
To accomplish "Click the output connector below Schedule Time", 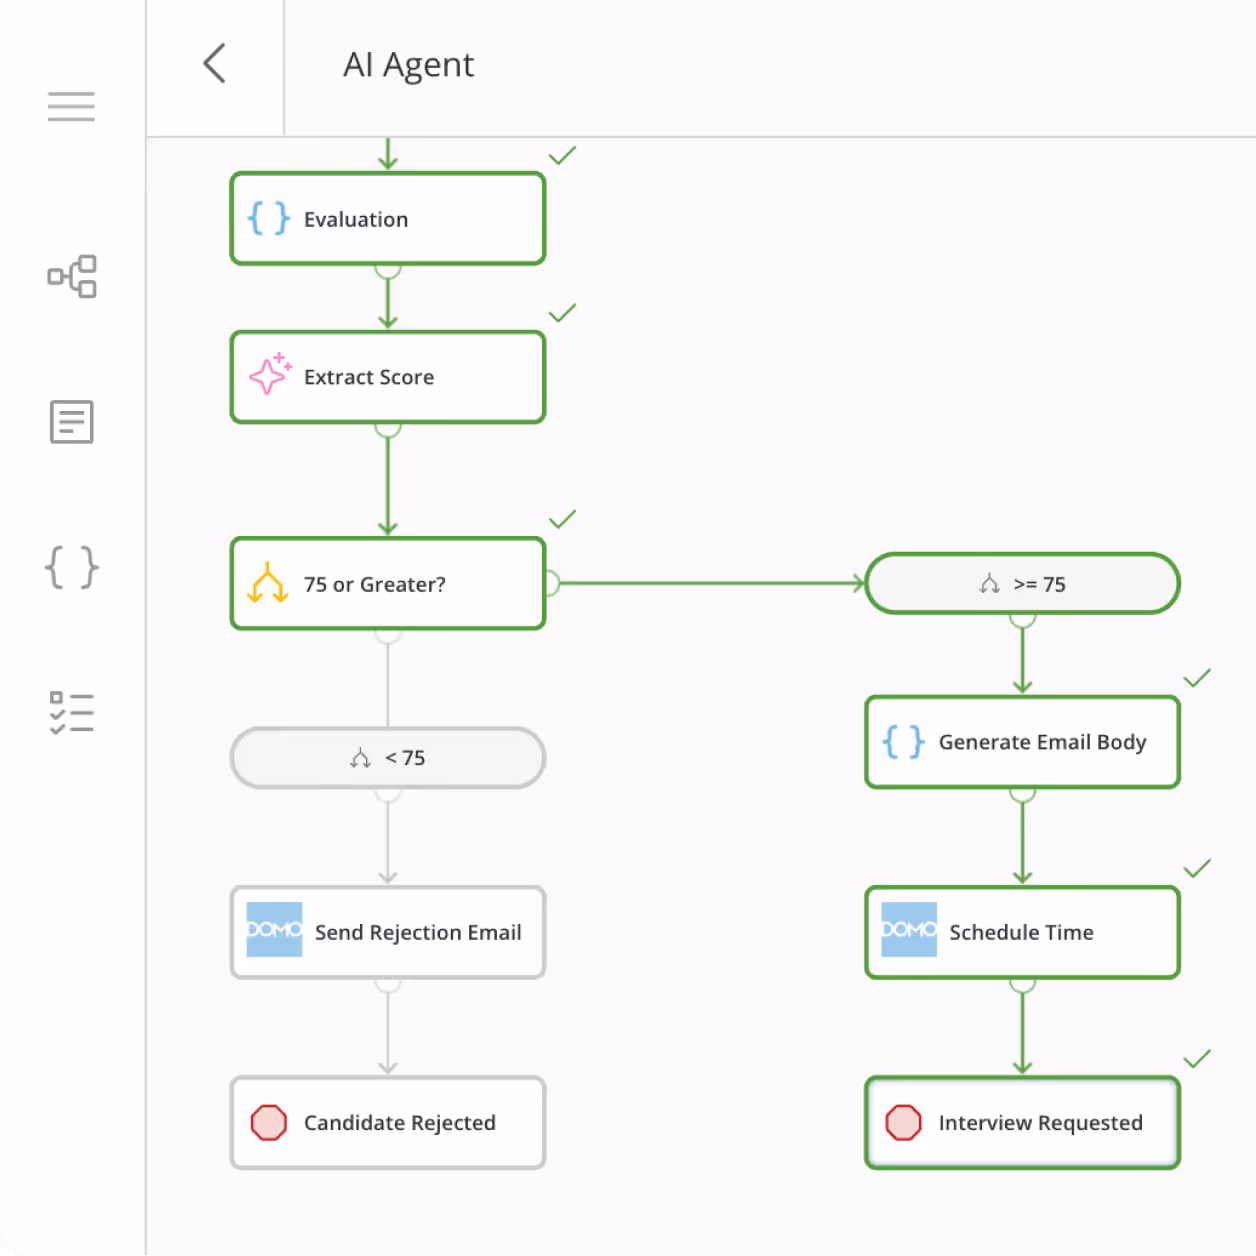I will pyautogui.click(x=1022, y=984).
